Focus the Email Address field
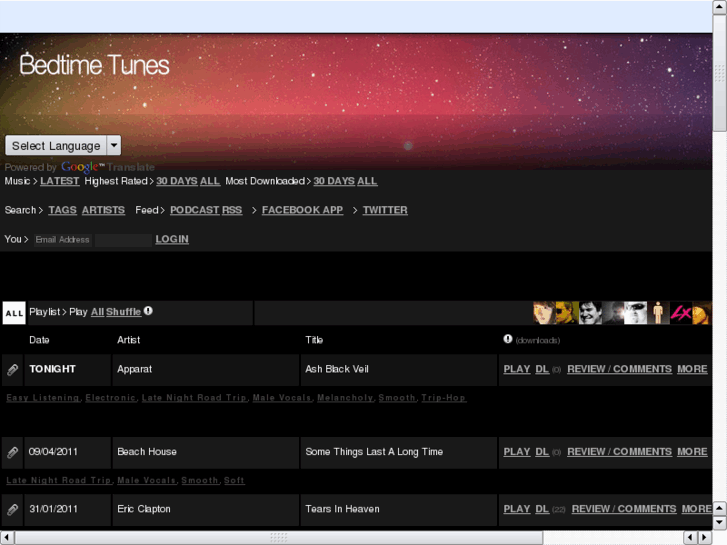 pyautogui.click(x=63, y=240)
